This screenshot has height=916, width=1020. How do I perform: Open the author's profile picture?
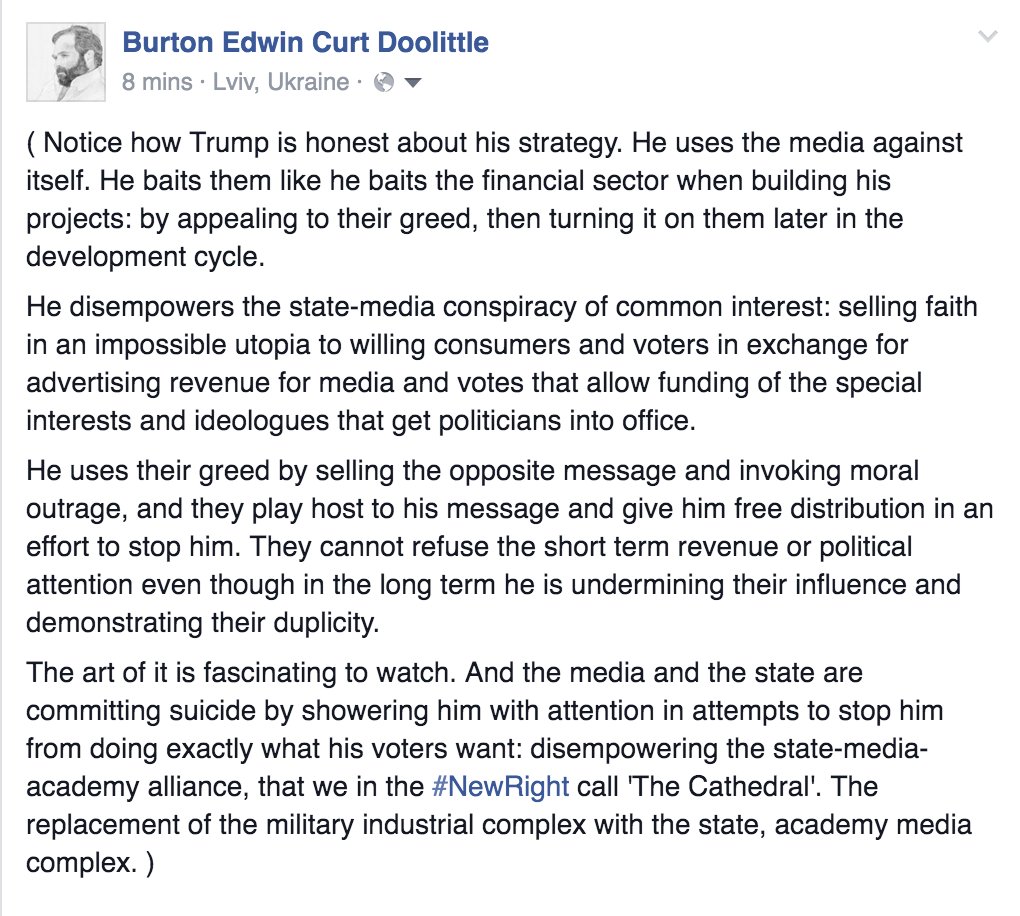pyautogui.click(x=62, y=62)
